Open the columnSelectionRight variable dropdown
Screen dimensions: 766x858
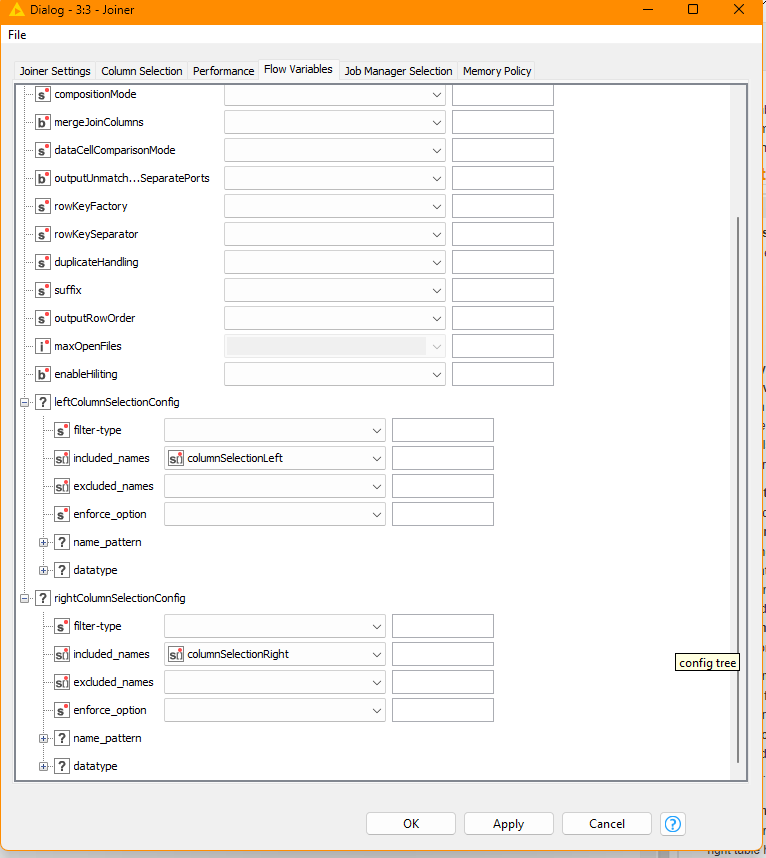point(376,654)
